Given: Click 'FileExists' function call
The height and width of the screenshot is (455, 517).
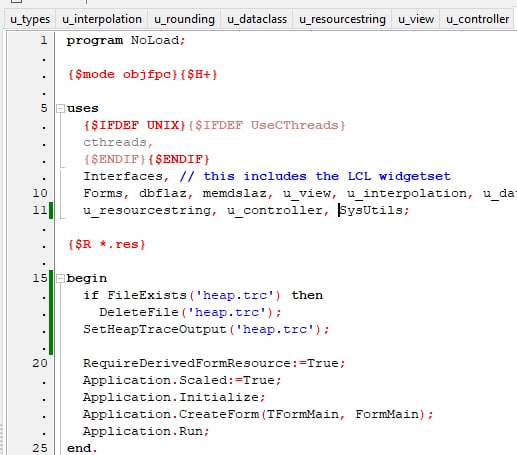Looking at the screenshot, I should click(x=147, y=295).
